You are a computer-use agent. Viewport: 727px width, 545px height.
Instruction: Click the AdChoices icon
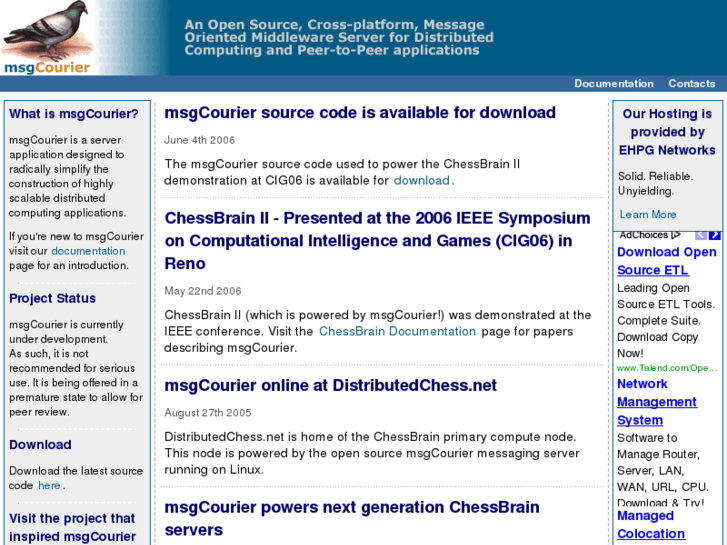(x=676, y=235)
